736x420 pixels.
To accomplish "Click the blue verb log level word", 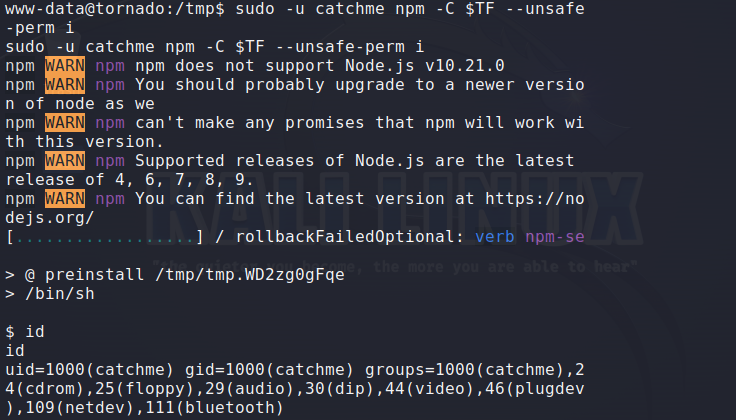I will tap(495, 236).
